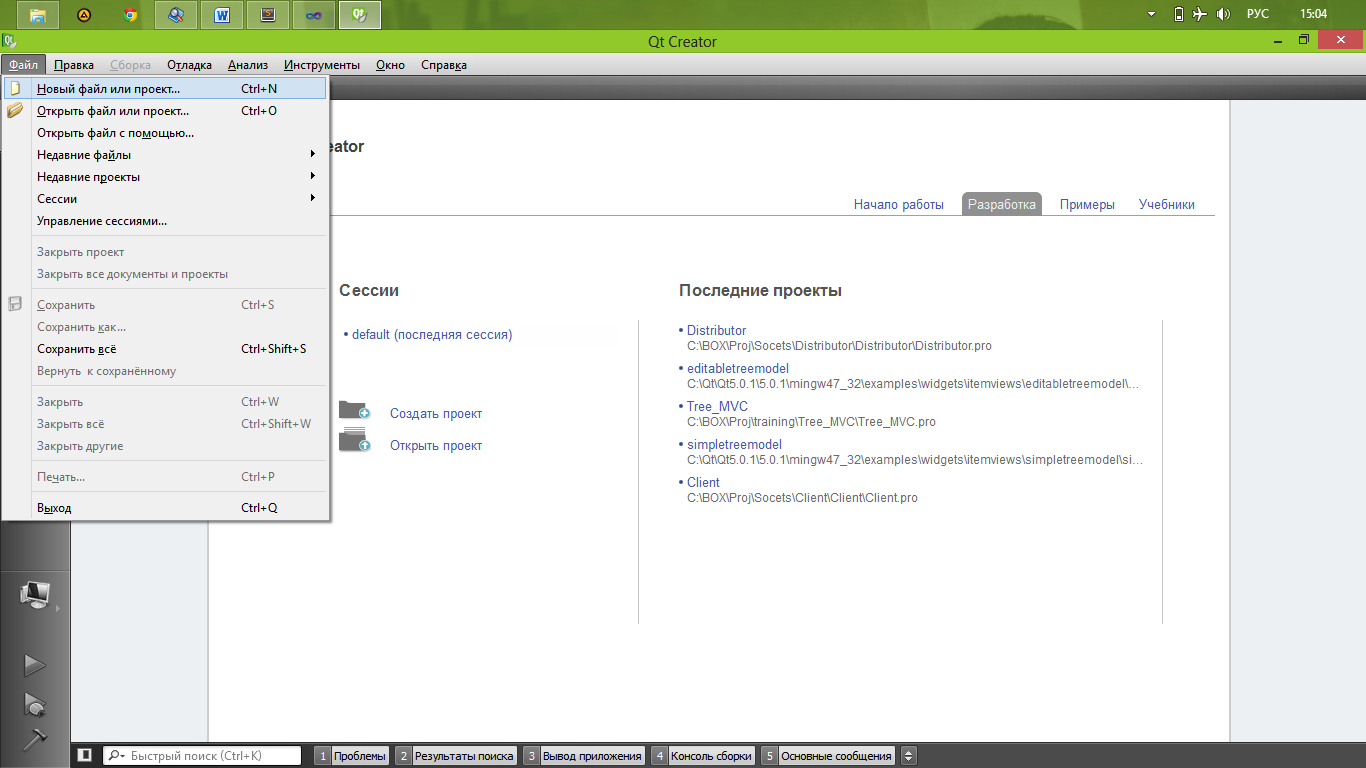Open the volume control tray icon
1366x768 pixels.
tap(1224, 14)
